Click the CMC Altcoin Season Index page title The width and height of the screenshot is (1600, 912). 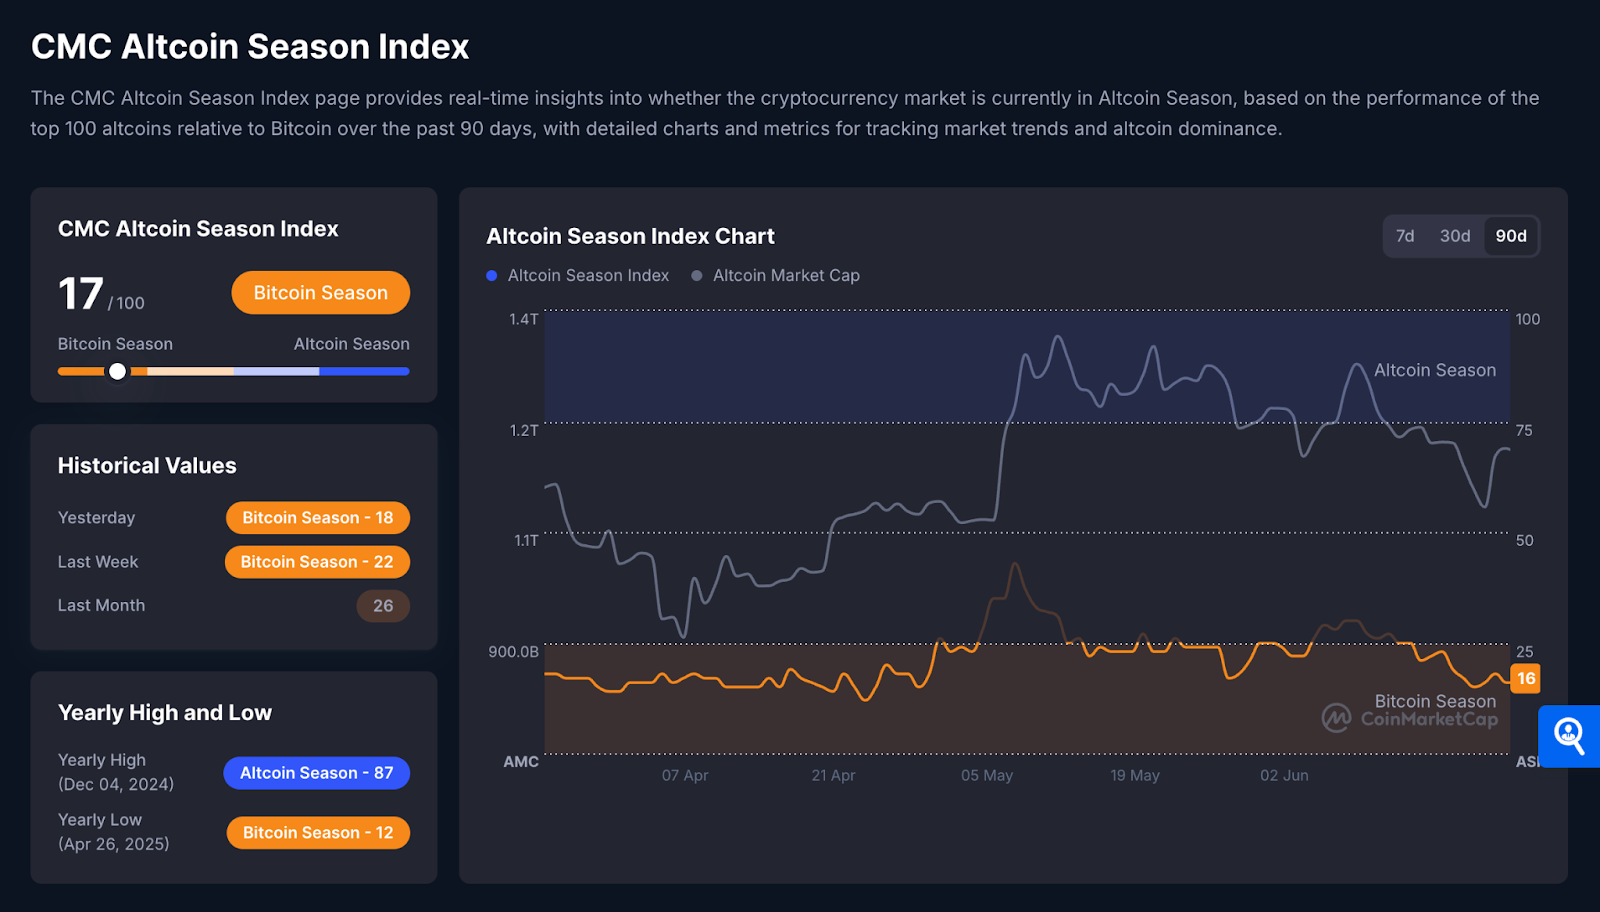(x=250, y=46)
